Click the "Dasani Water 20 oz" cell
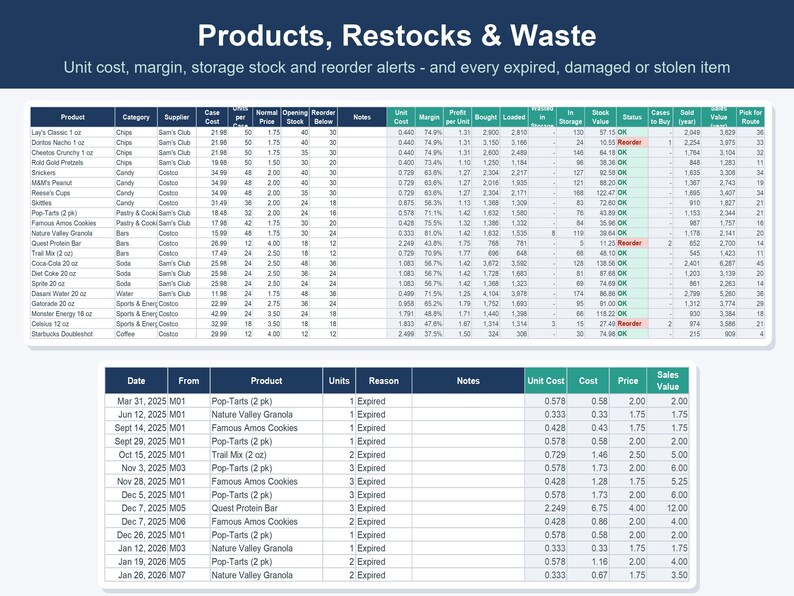Image resolution: width=794 pixels, height=596 pixels. pos(72,294)
